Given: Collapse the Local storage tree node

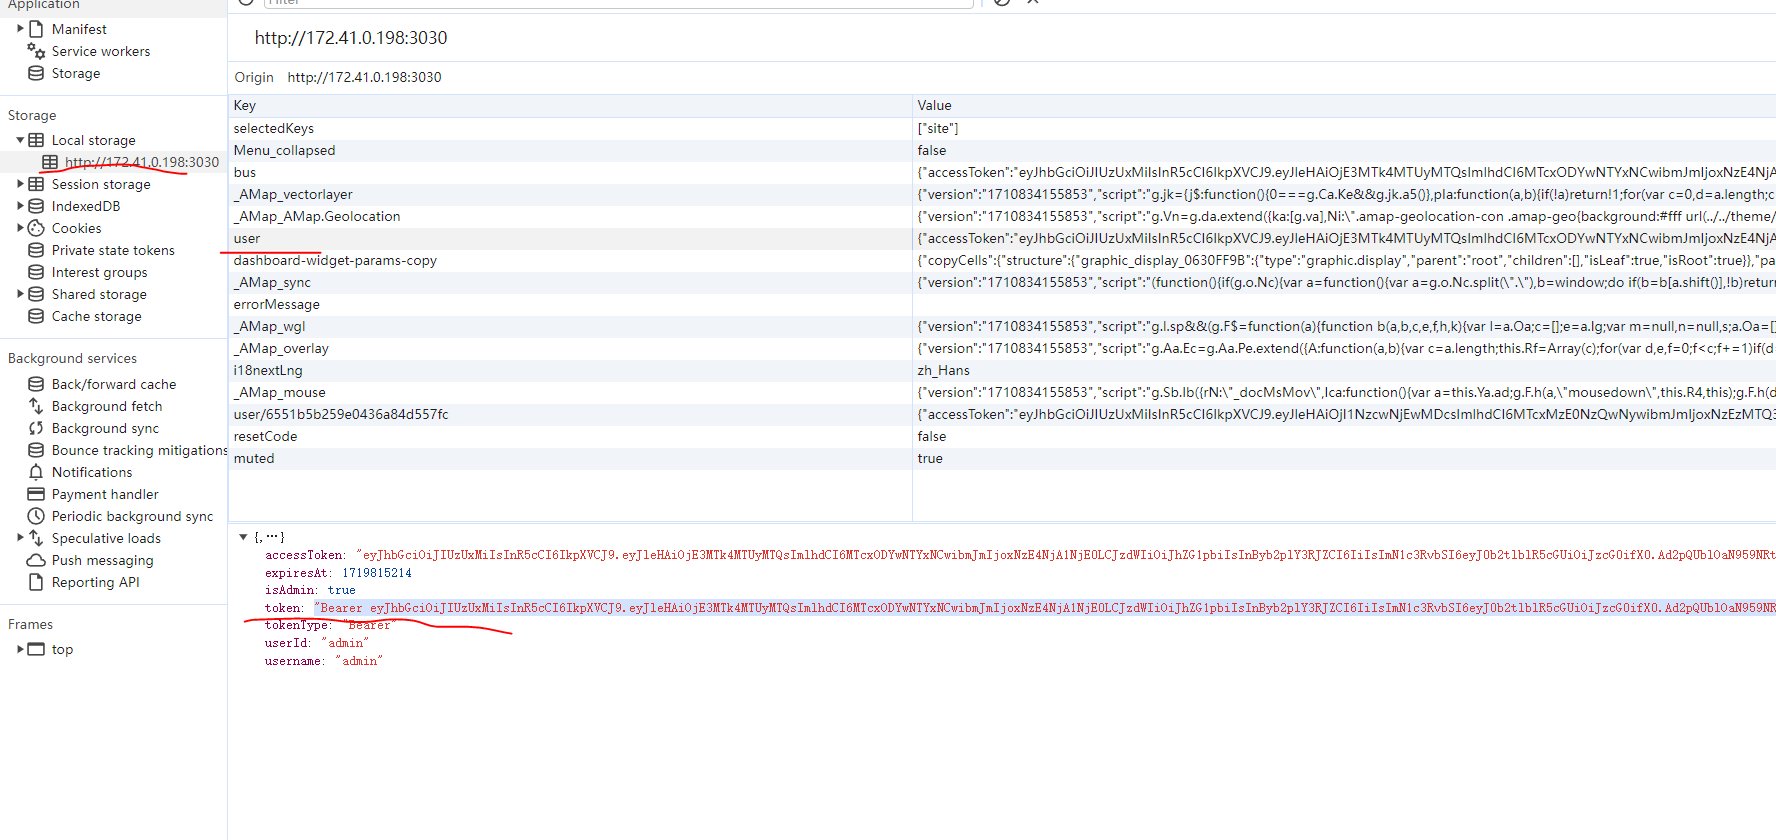Looking at the screenshot, I should pos(20,140).
